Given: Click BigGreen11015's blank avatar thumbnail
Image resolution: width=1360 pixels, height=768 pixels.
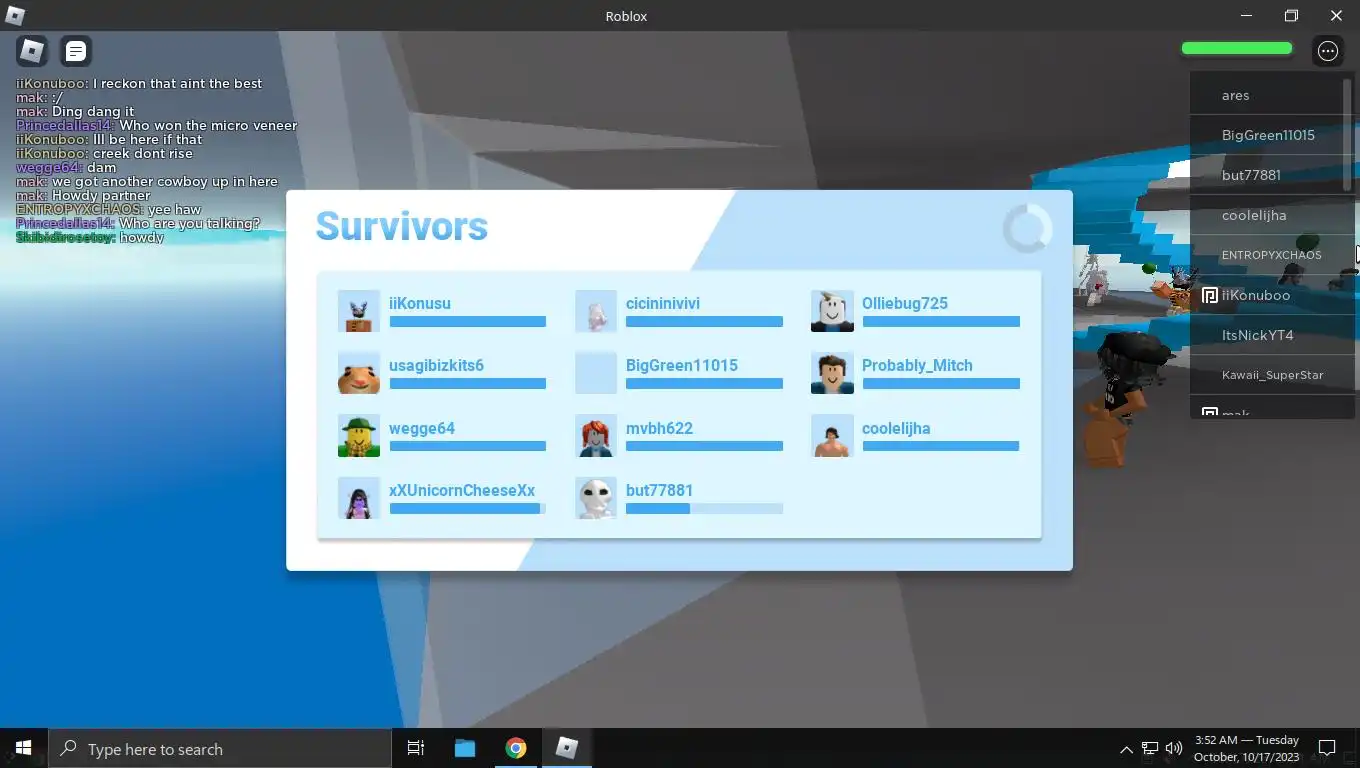Looking at the screenshot, I should click(x=596, y=373).
